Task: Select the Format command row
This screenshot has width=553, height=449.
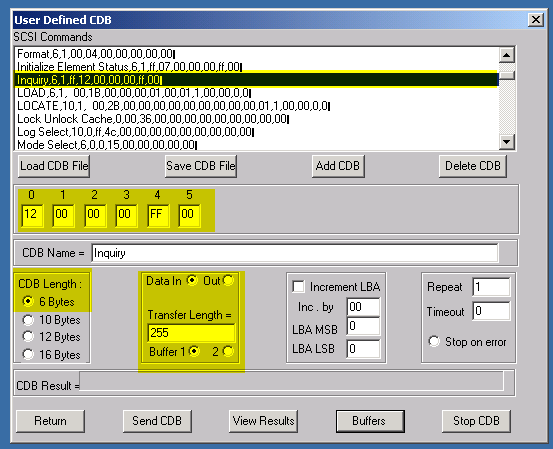Action: point(256,54)
